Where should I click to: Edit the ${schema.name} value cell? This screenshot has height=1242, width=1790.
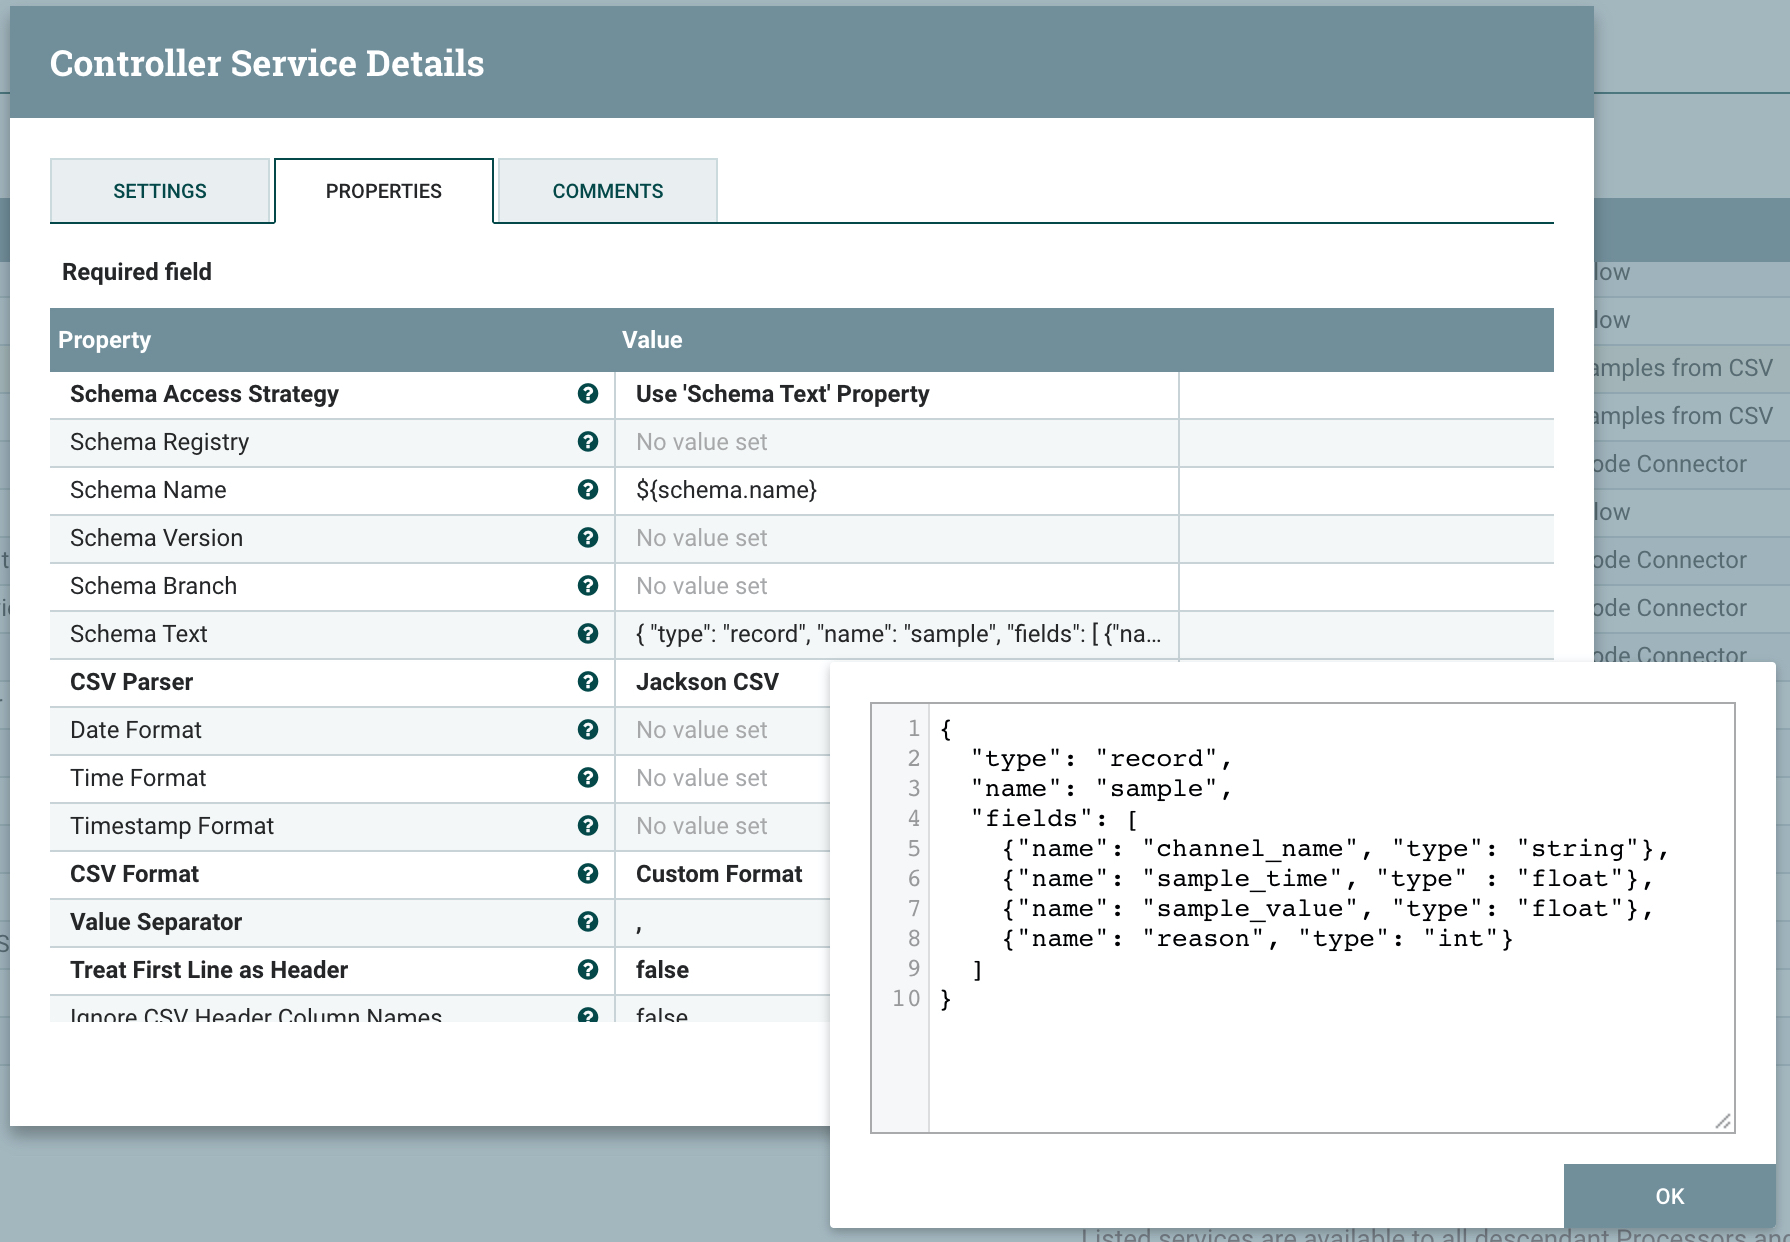[726, 490]
